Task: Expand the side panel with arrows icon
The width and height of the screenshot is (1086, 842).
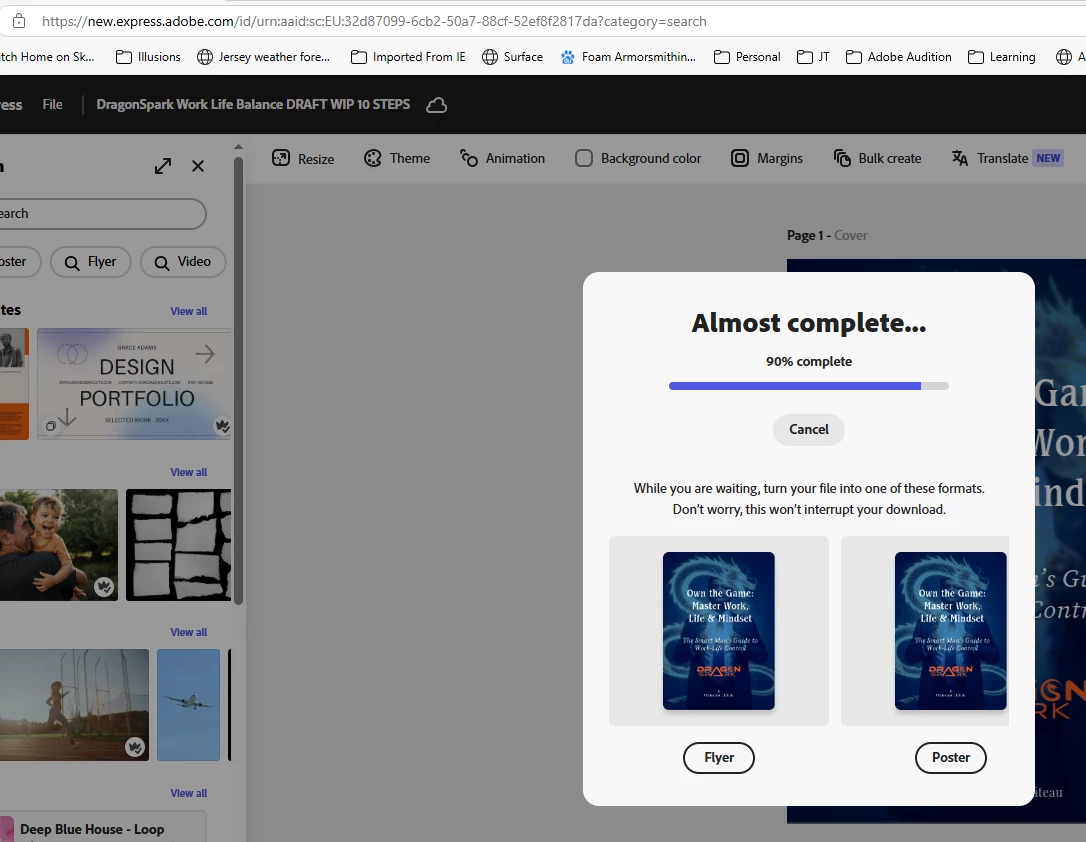Action: tap(163, 166)
